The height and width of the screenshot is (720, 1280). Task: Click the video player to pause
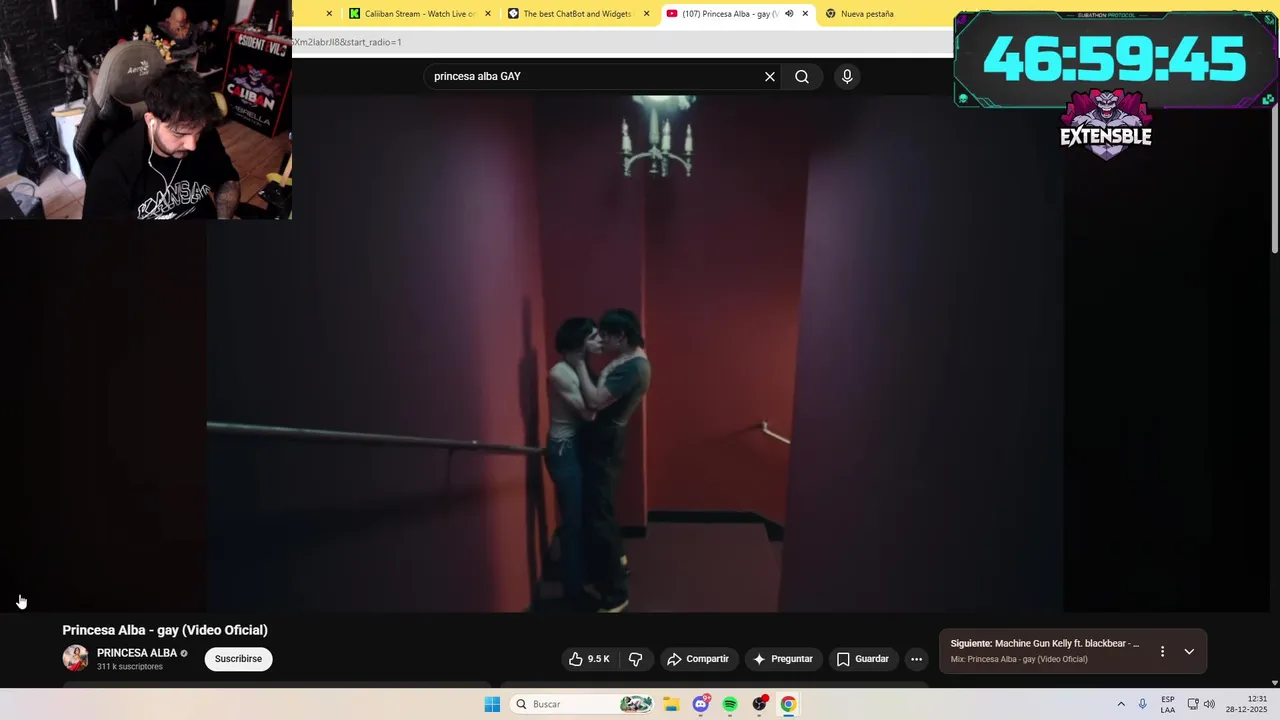[x=634, y=353]
